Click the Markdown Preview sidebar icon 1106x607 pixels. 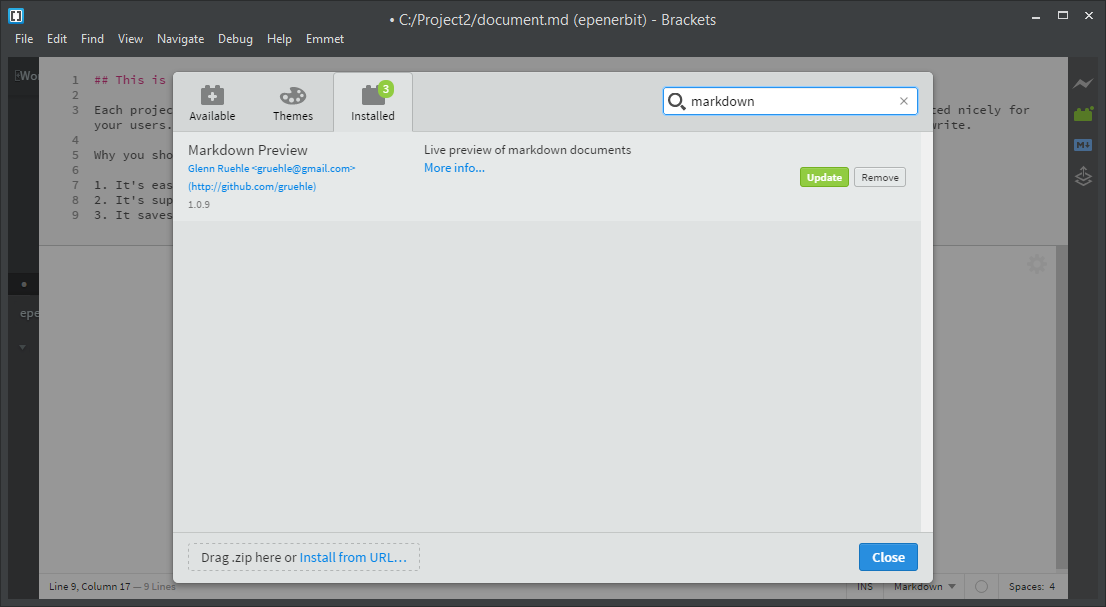1083,145
